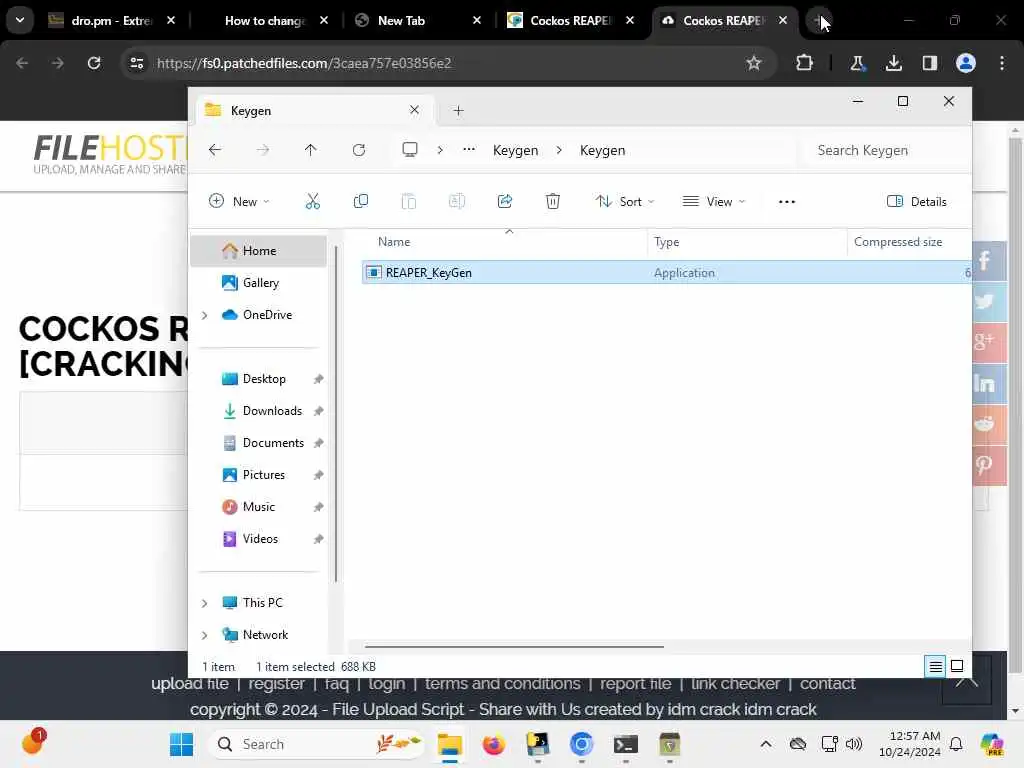
Task: Click the PC monitor icon in address bar
Action: coord(409,150)
